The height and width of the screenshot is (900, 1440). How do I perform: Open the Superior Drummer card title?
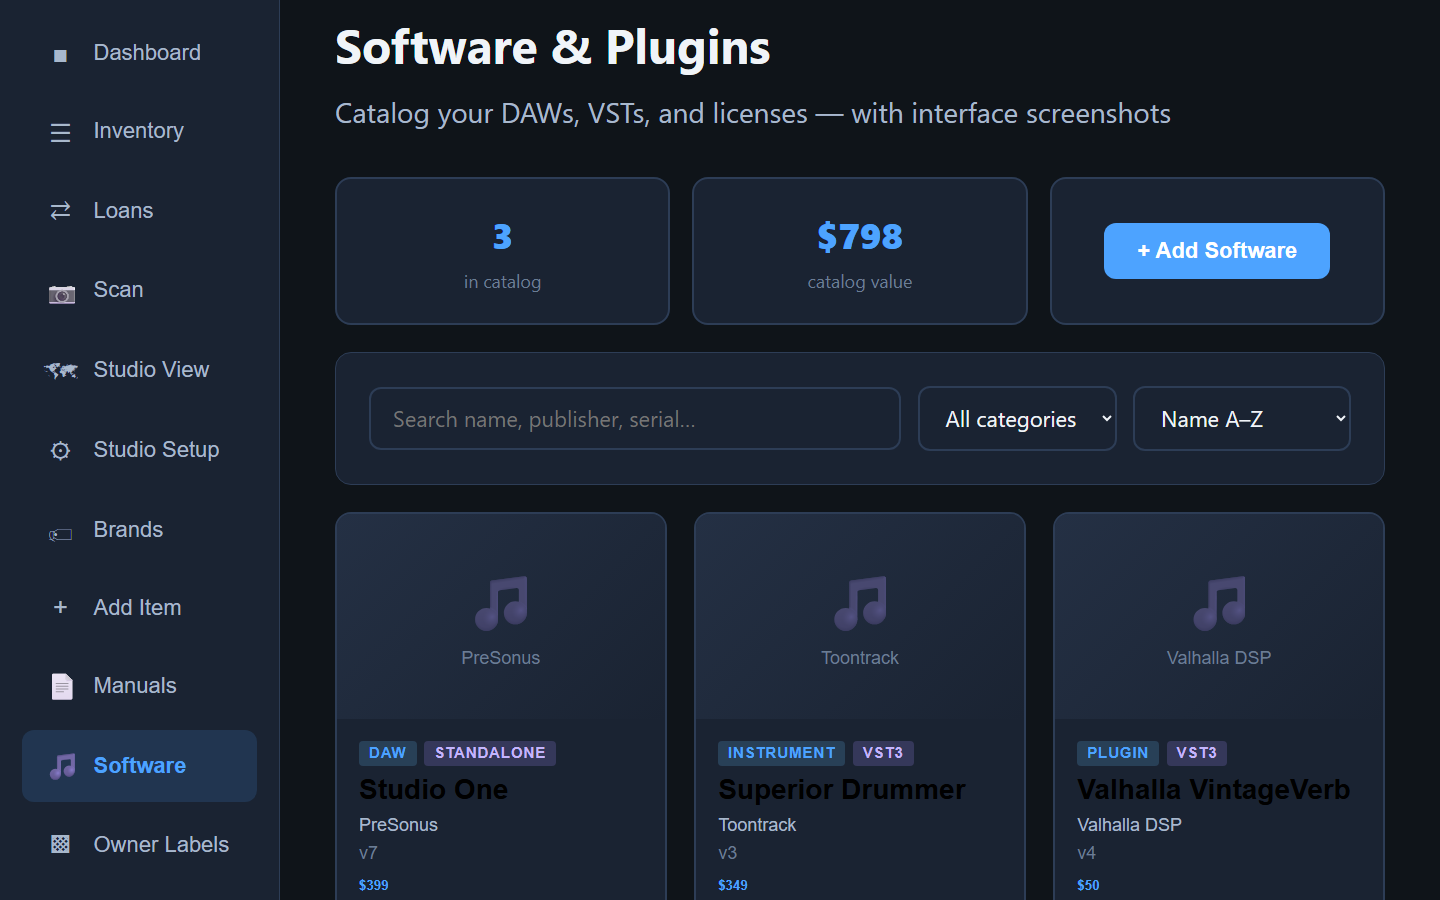841,789
